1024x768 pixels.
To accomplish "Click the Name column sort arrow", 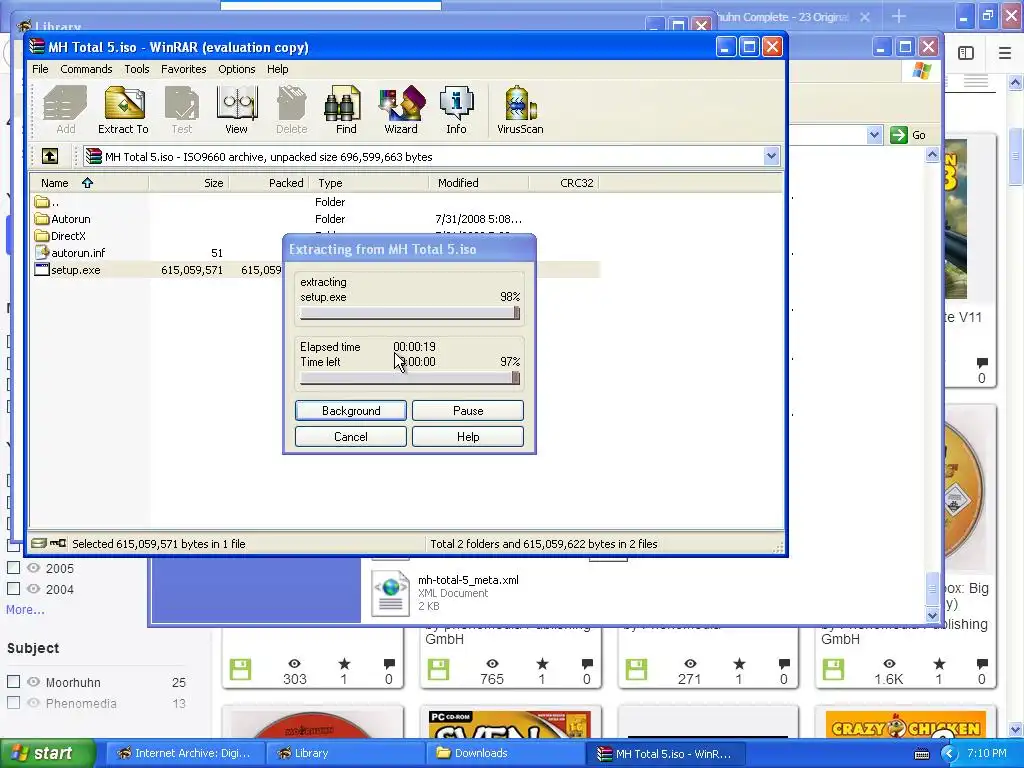I will [87, 183].
